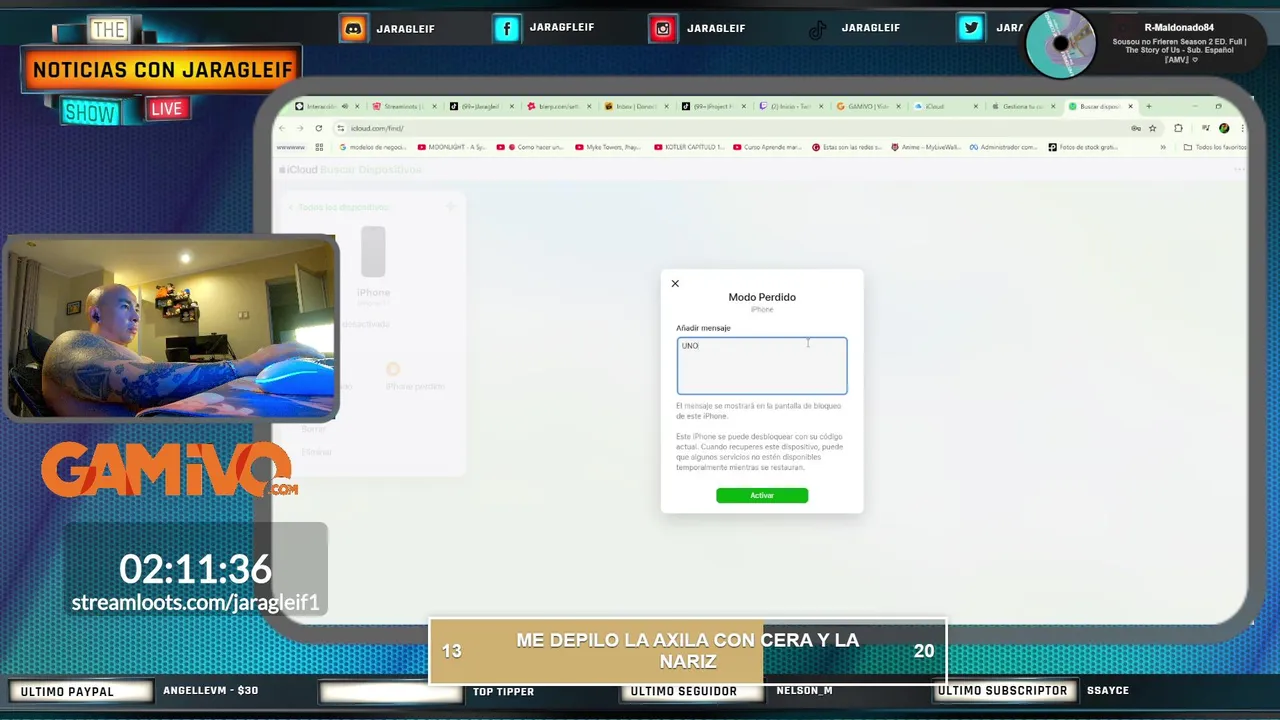The height and width of the screenshot is (720, 1280).
Task: Go forward in the browser
Action: click(300, 128)
